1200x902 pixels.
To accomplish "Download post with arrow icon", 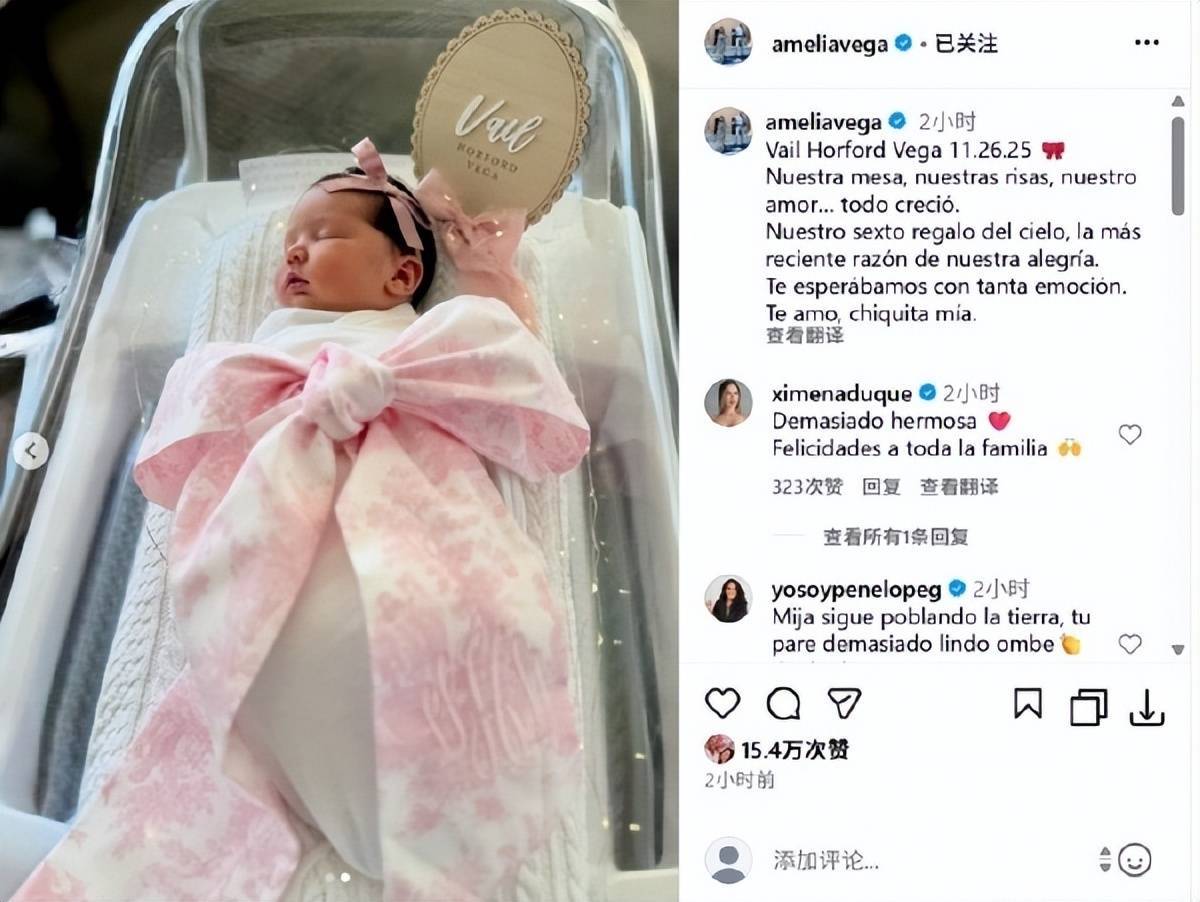I will 1147,707.
